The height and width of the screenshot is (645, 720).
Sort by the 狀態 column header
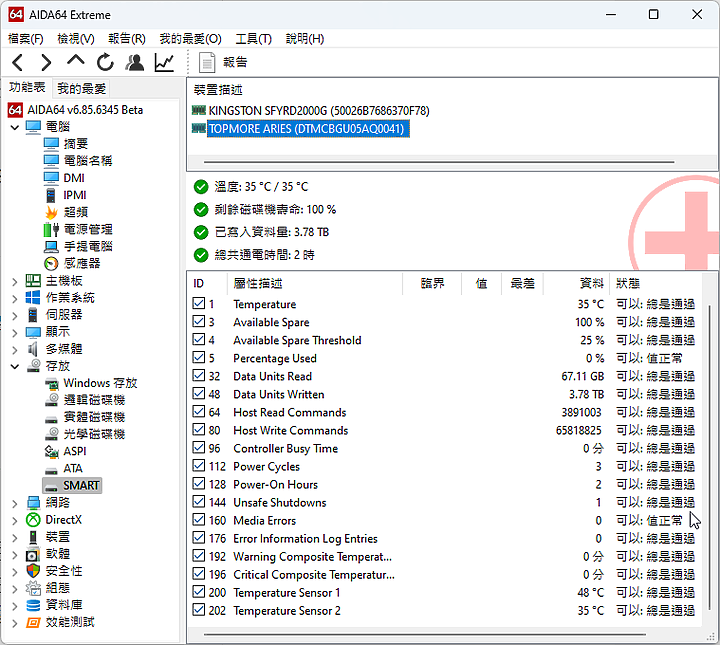point(655,283)
